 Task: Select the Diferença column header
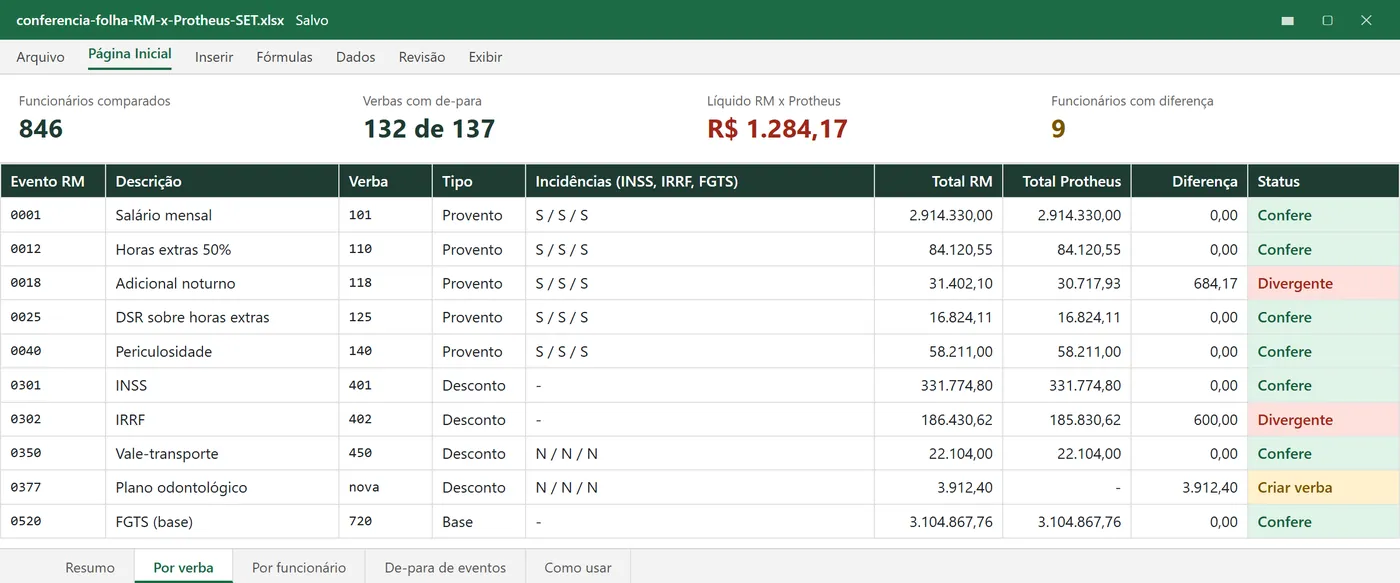[1190, 181]
